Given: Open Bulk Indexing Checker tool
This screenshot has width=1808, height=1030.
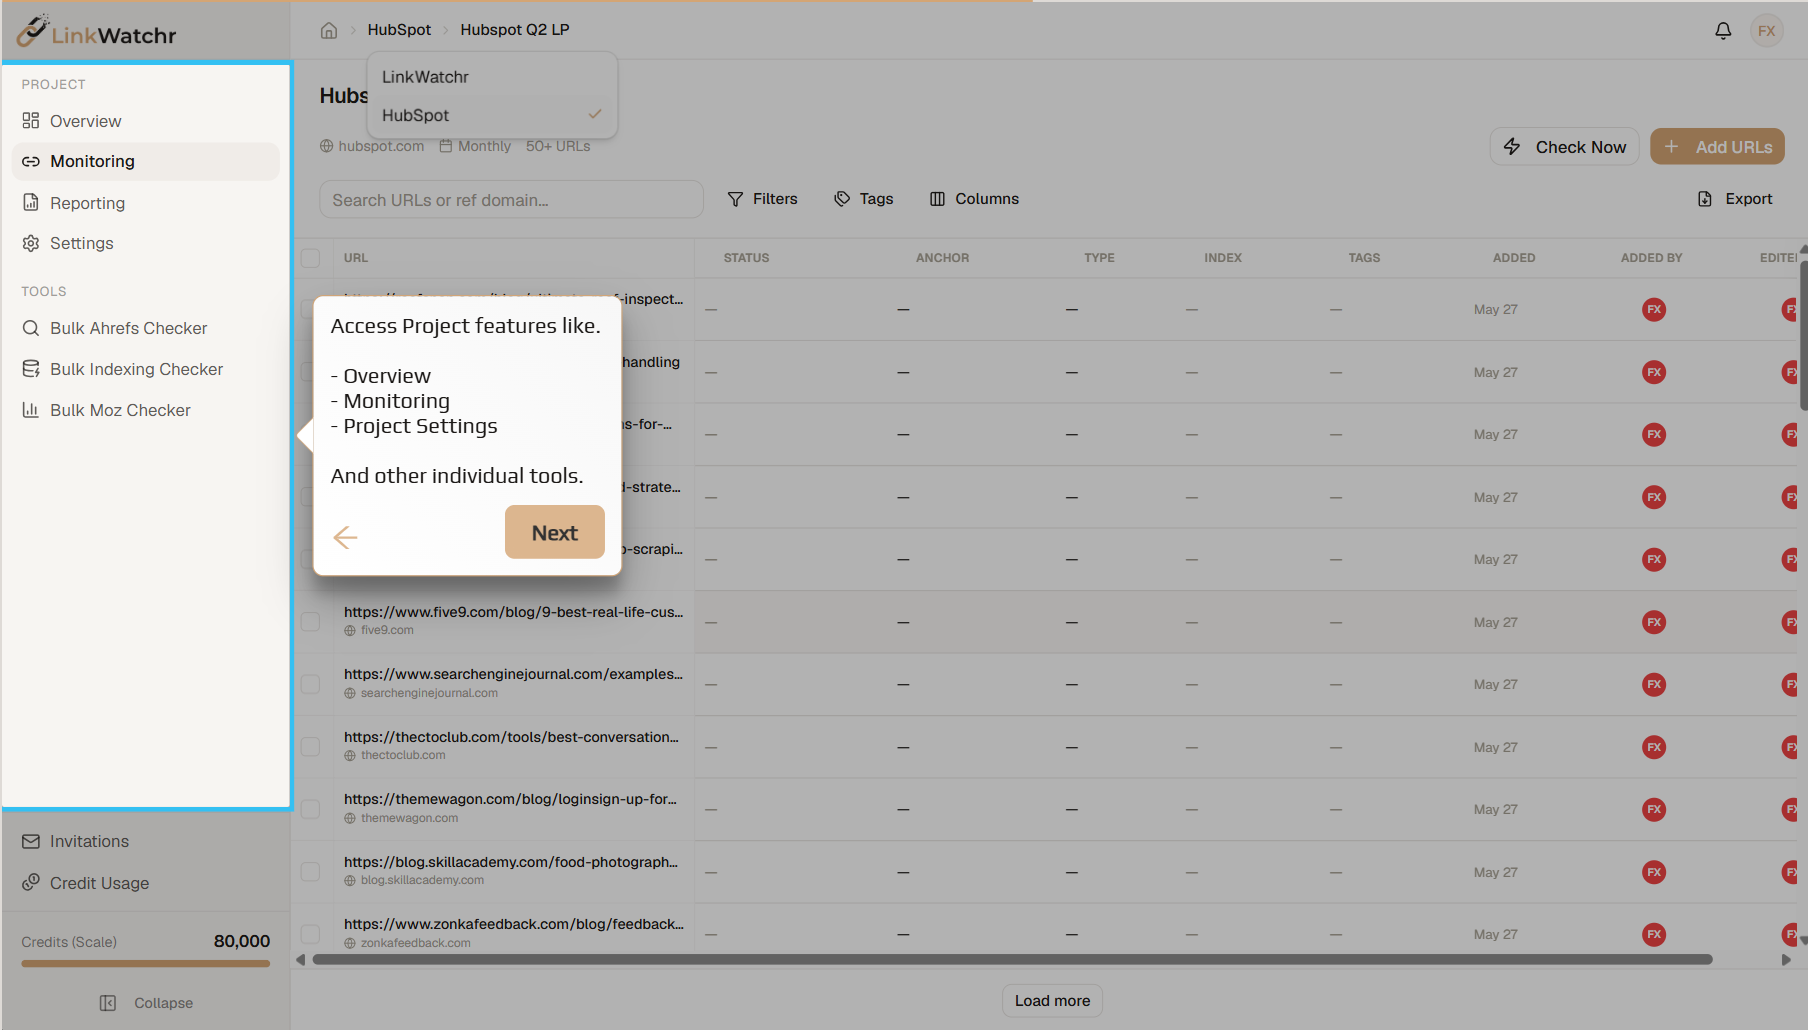Looking at the screenshot, I should (146, 369).
